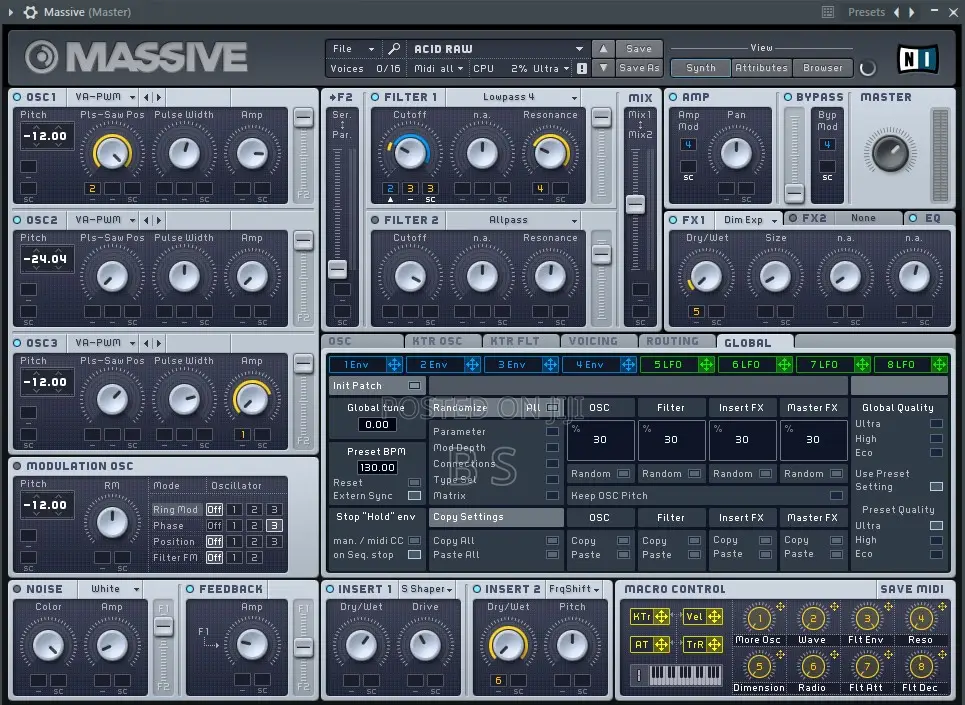Click the mini keyboard icon in Macro Control
Image resolution: width=965 pixels, height=705 pixels.
pyautogui.click(x=678, y=675)
